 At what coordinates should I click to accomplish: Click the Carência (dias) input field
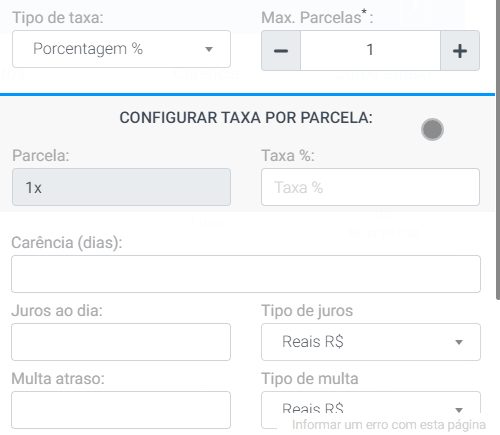246,274
